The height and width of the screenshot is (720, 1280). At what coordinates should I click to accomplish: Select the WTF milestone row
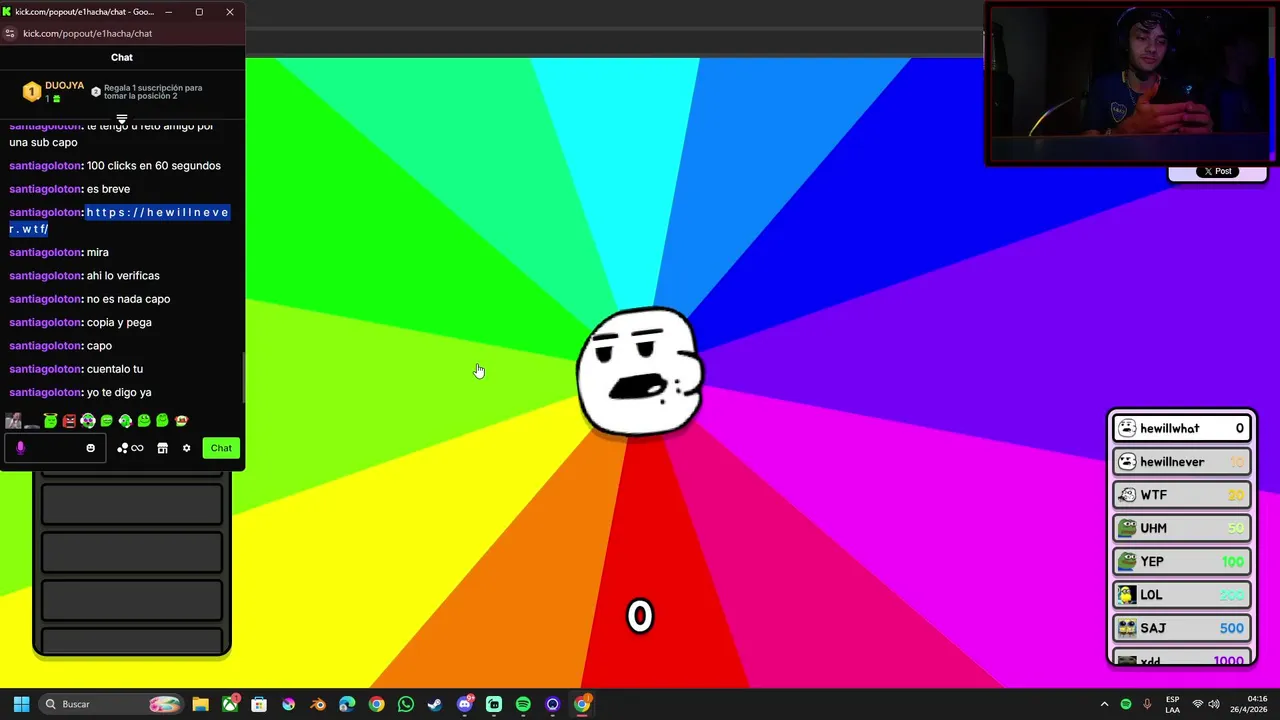pos(1182,495)
